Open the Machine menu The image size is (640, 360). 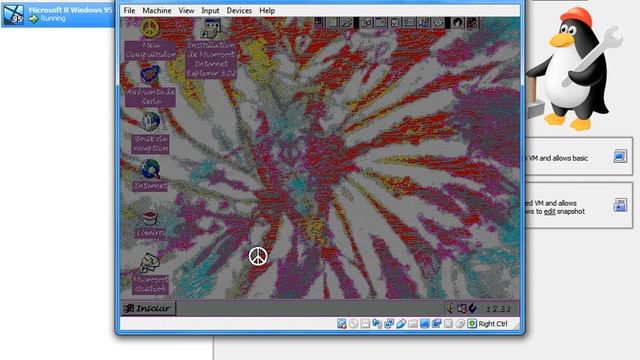point(157,11)
